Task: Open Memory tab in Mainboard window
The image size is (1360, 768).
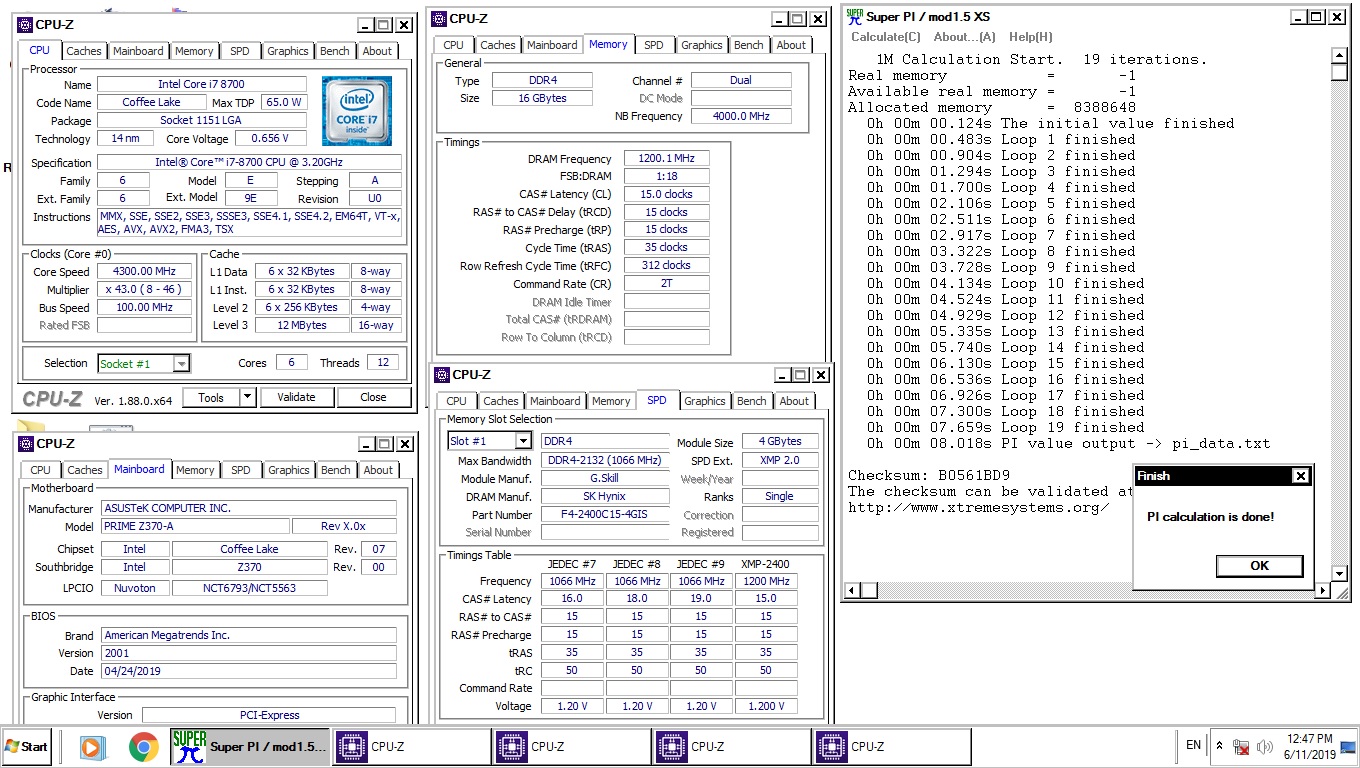Action: coord(195,470)
